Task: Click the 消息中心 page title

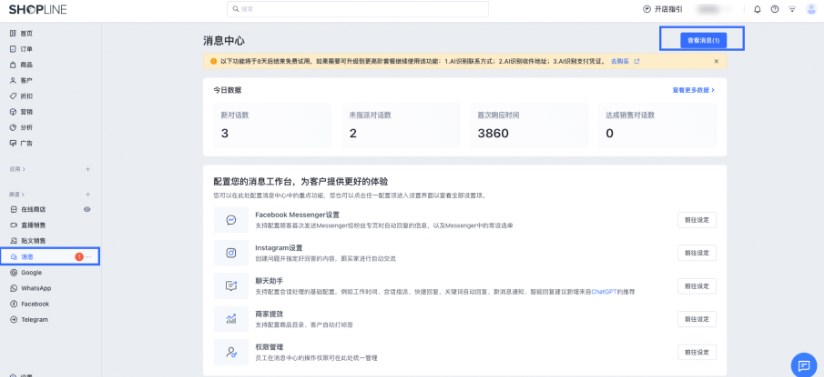Action: [224, 41]
